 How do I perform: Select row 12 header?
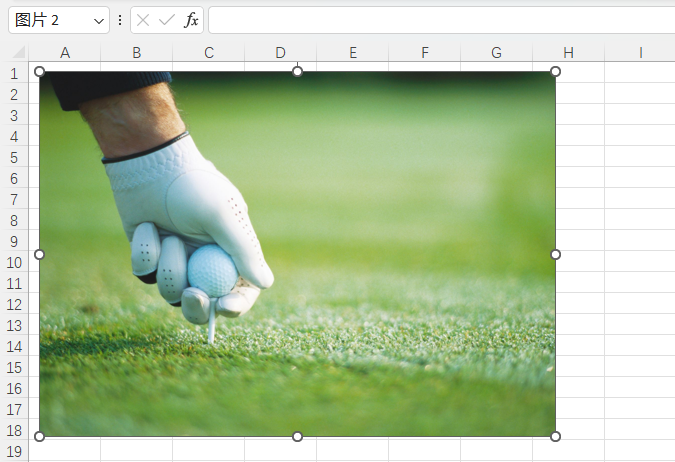(x=14, y=305)
